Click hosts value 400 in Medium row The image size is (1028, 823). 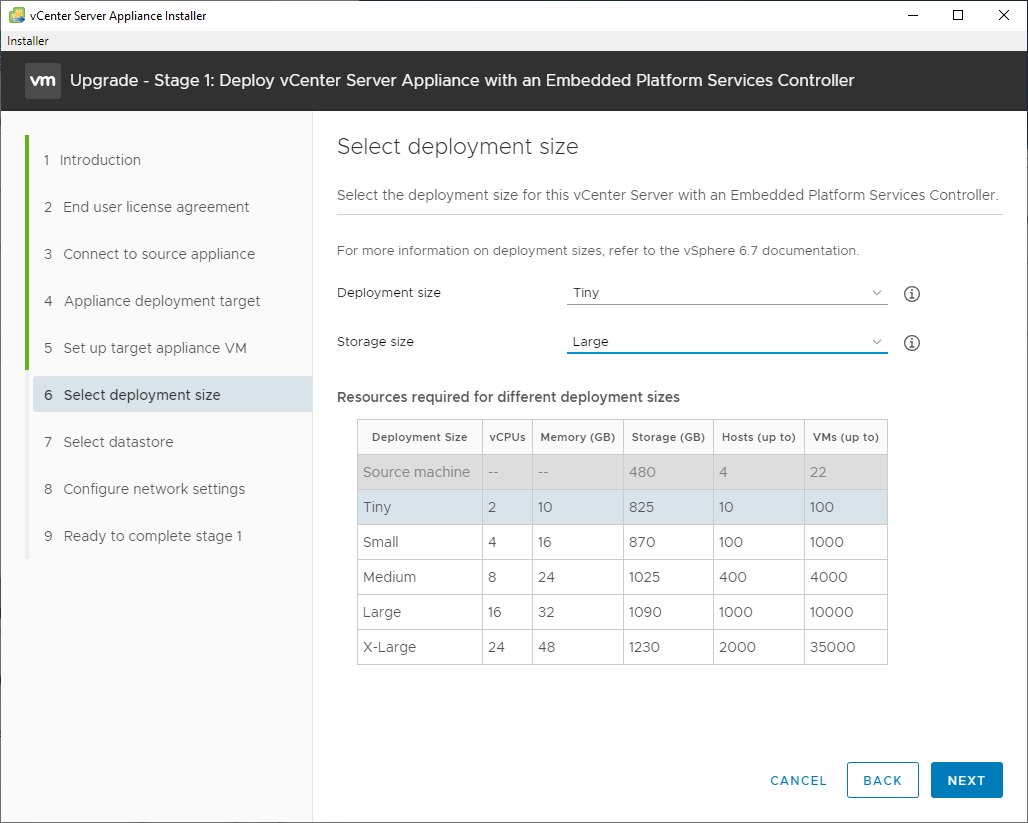(732, 577)
